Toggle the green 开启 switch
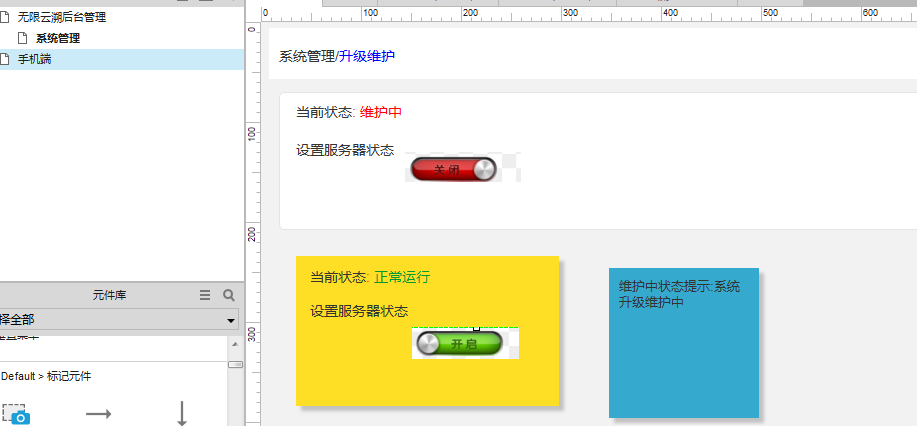Image resolution: width=917 pixels, height=426 pixels. click(457, 344)
